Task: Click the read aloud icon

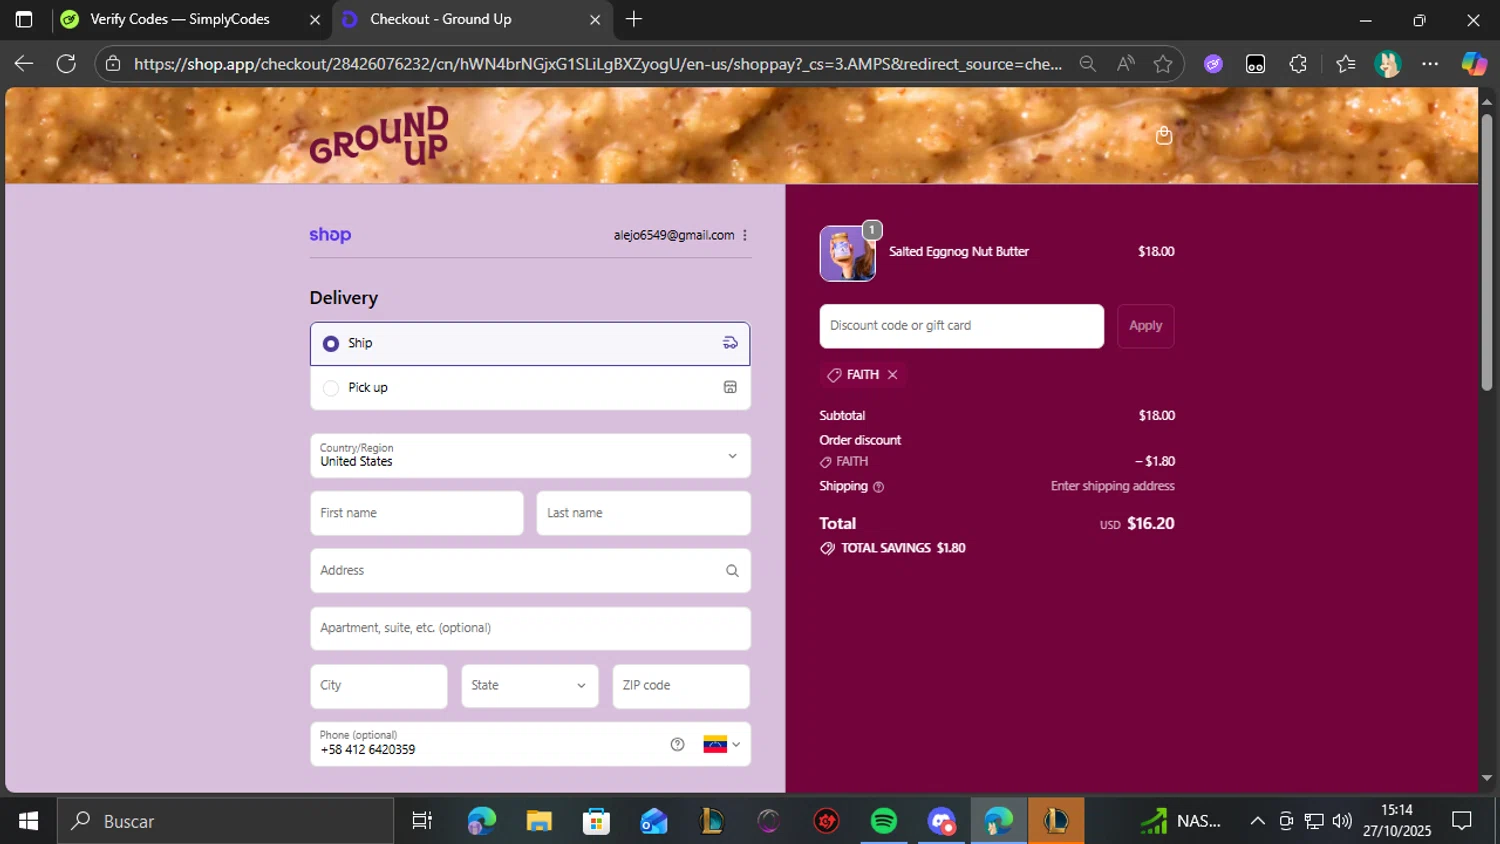Action: pyautogui.click(x=1126, y=64)
